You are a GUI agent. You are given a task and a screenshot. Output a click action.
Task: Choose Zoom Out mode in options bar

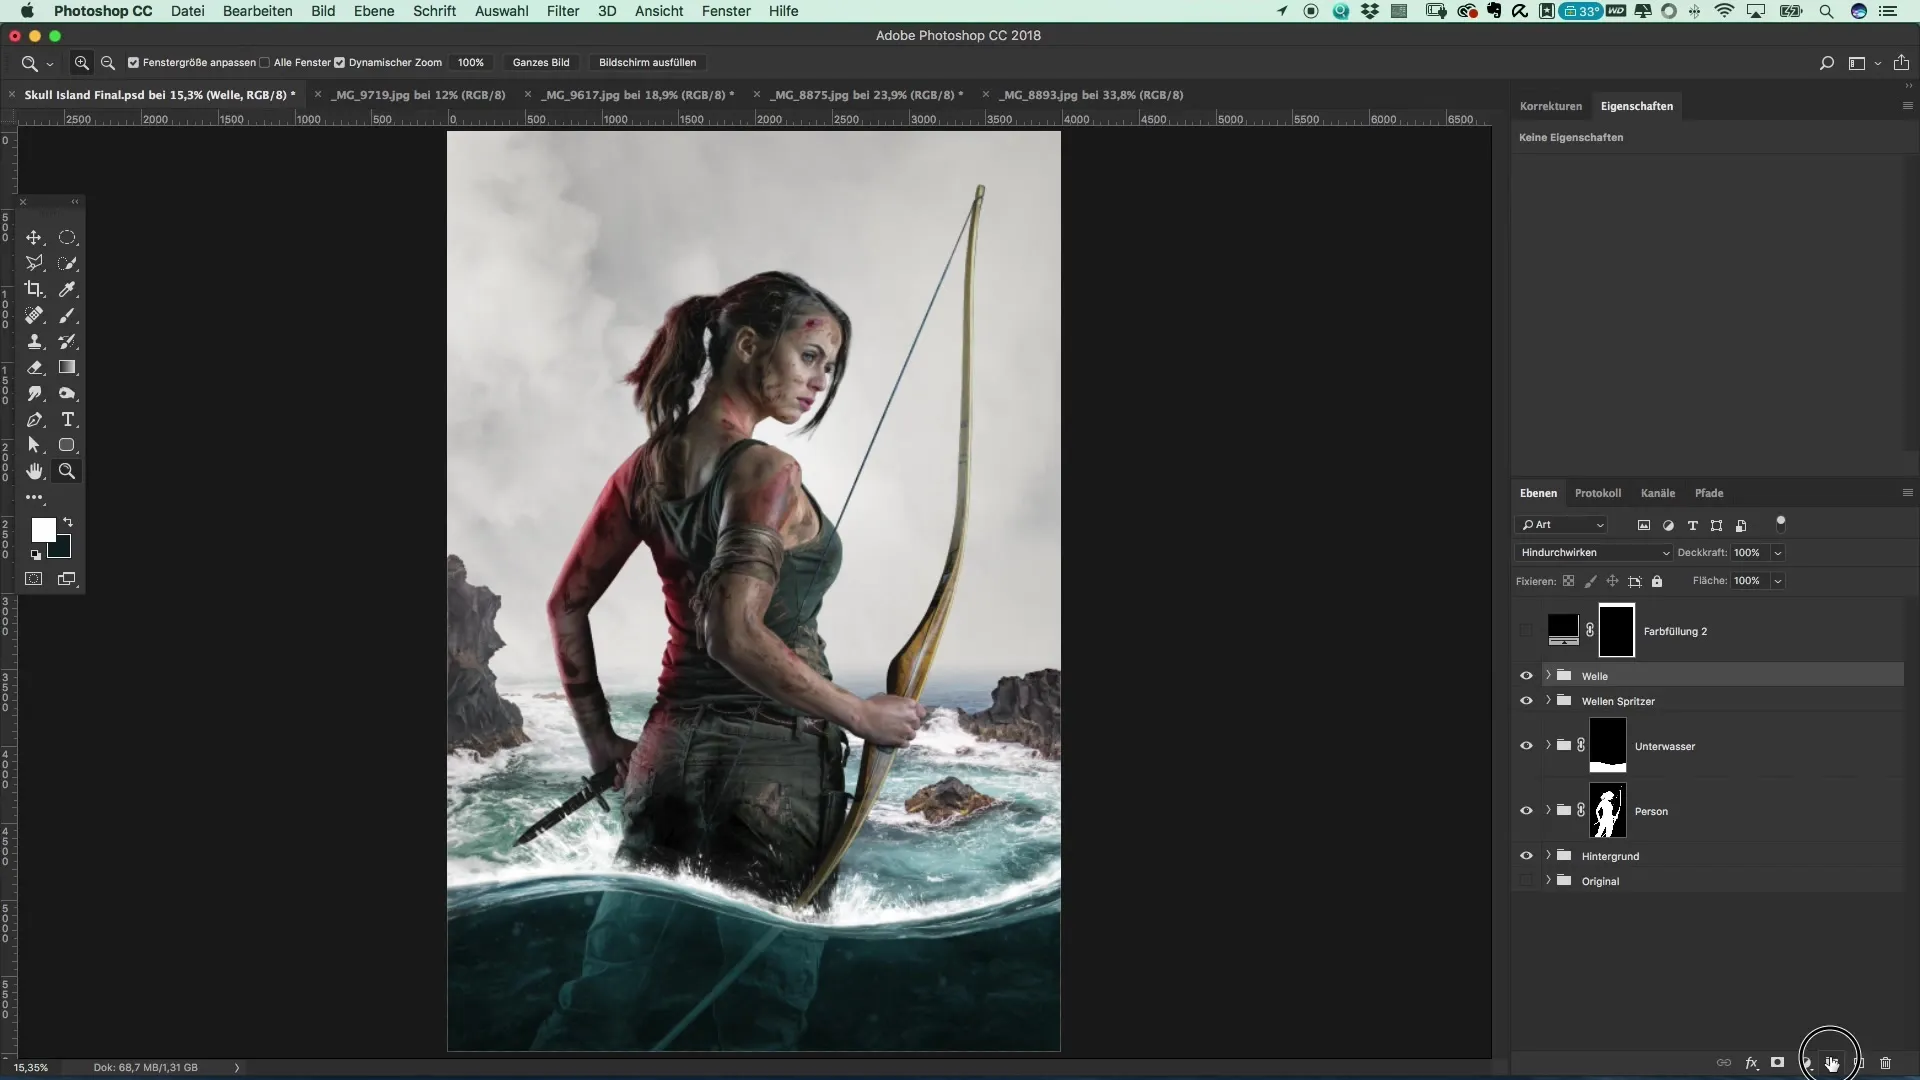108,63
